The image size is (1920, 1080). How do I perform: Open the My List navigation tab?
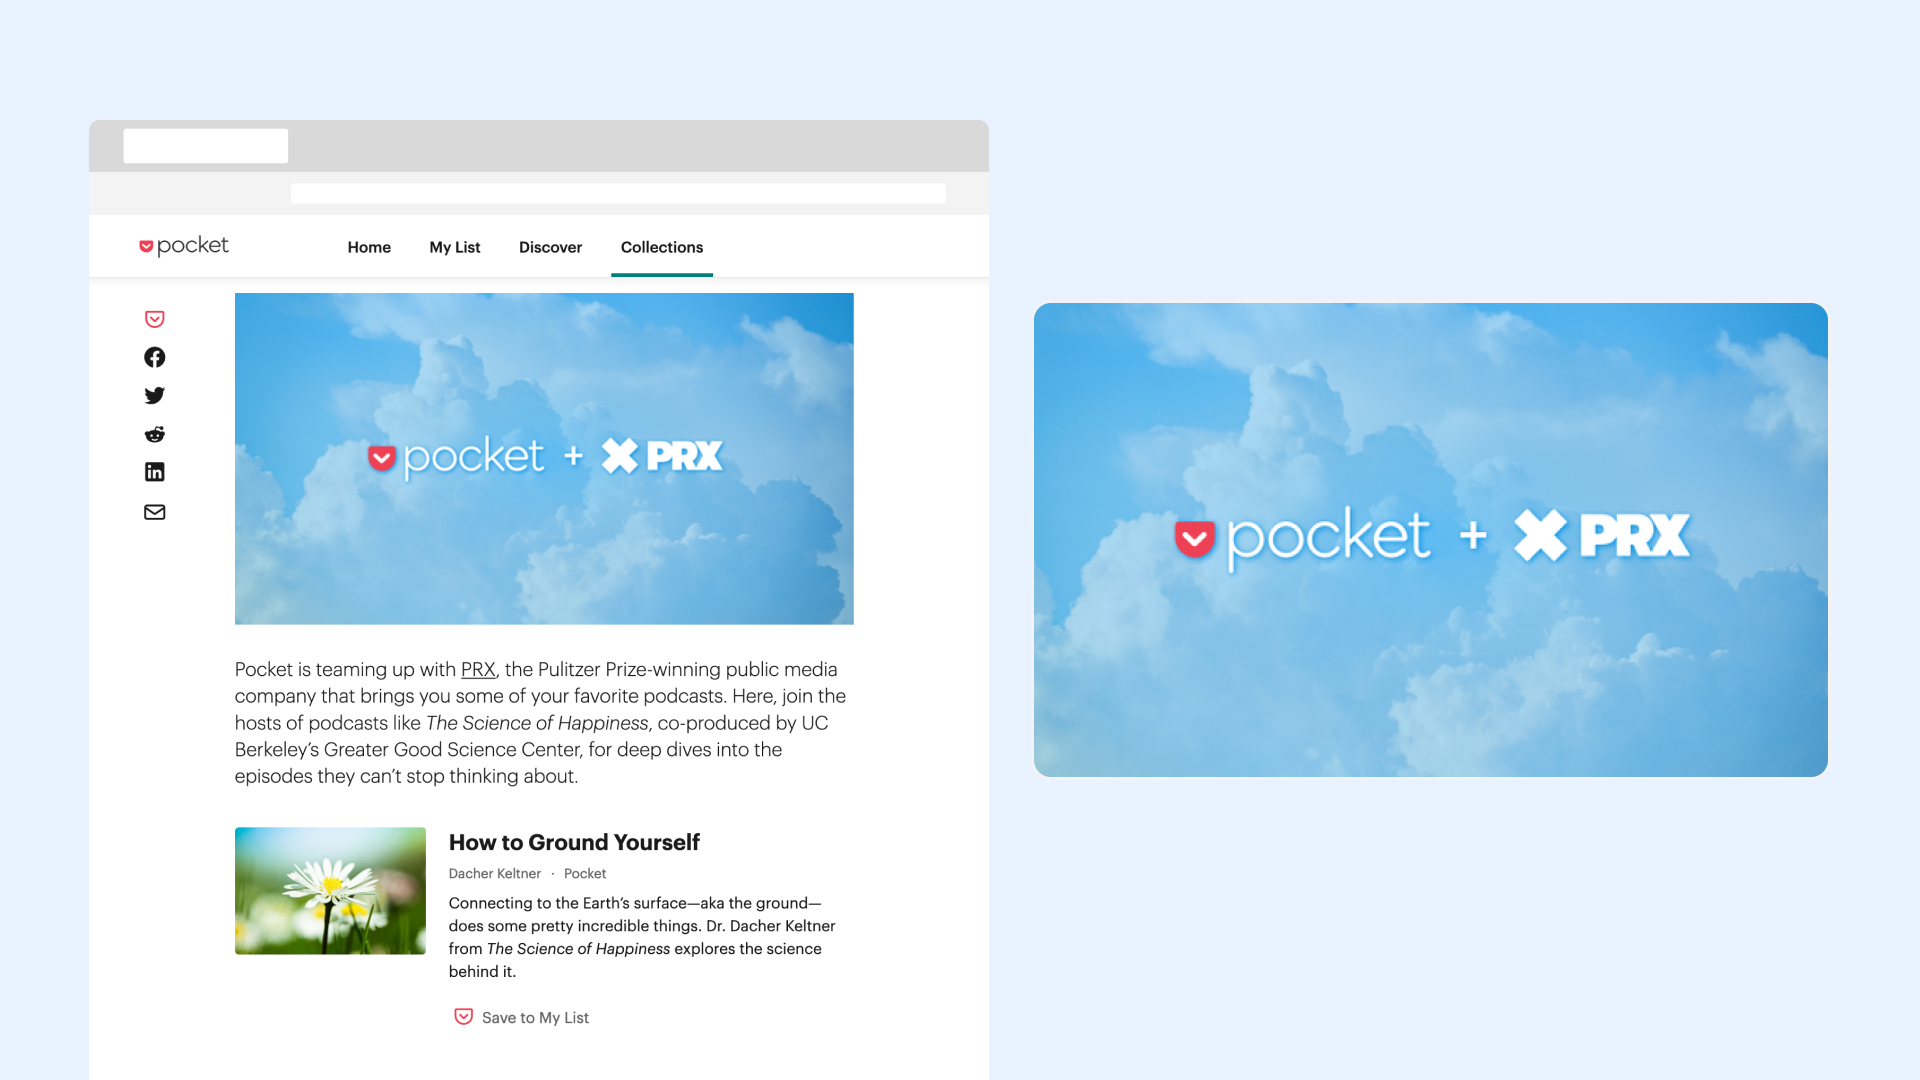(x=455, y=247)
